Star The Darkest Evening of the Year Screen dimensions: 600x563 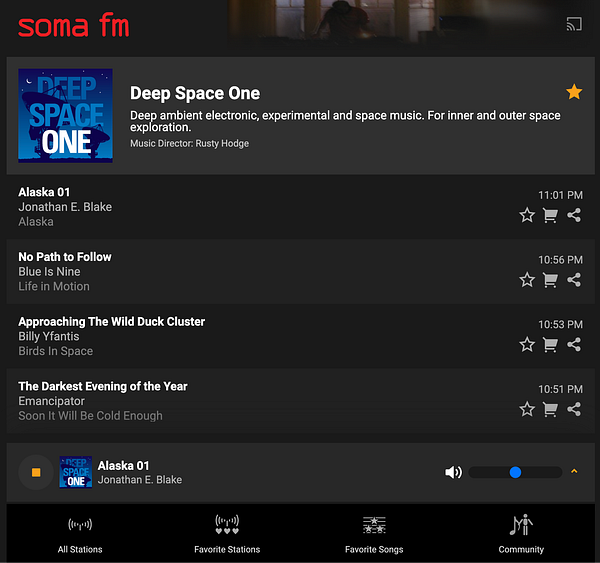[x=527, y=409]
